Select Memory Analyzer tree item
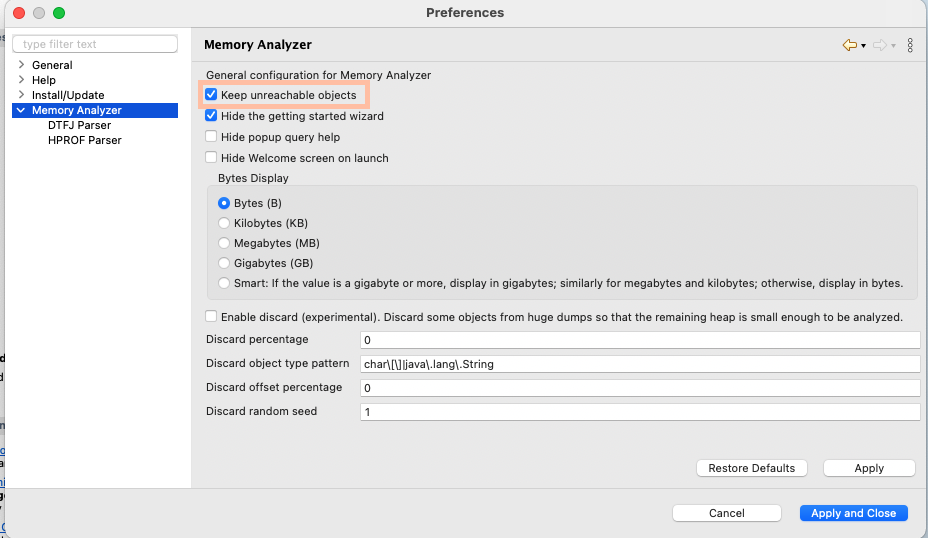928x538 pixels. (77, 110)
